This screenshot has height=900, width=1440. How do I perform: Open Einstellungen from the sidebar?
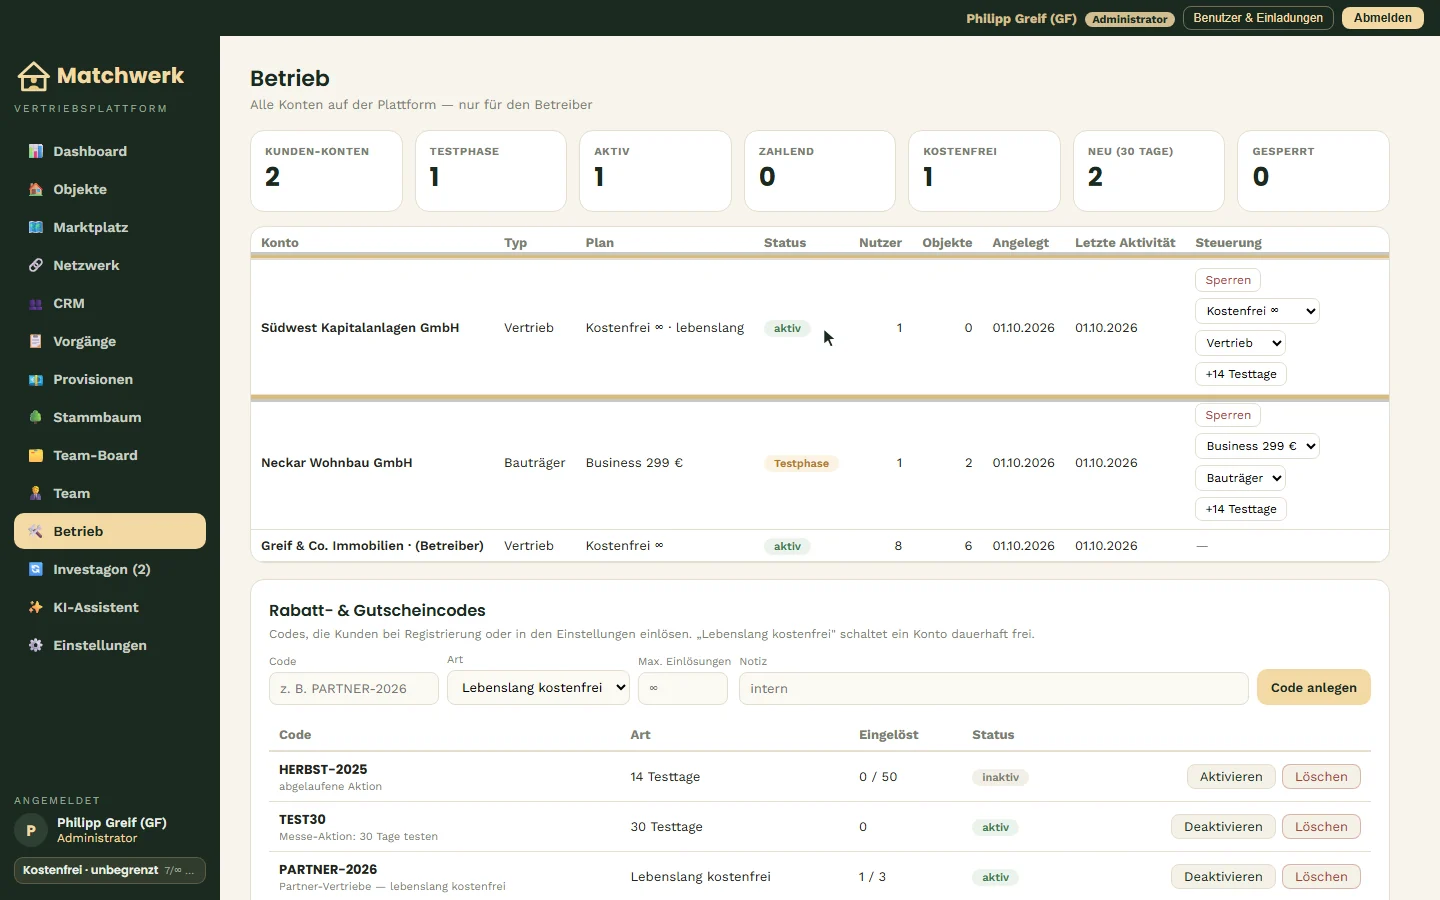(x=110, y=645)
